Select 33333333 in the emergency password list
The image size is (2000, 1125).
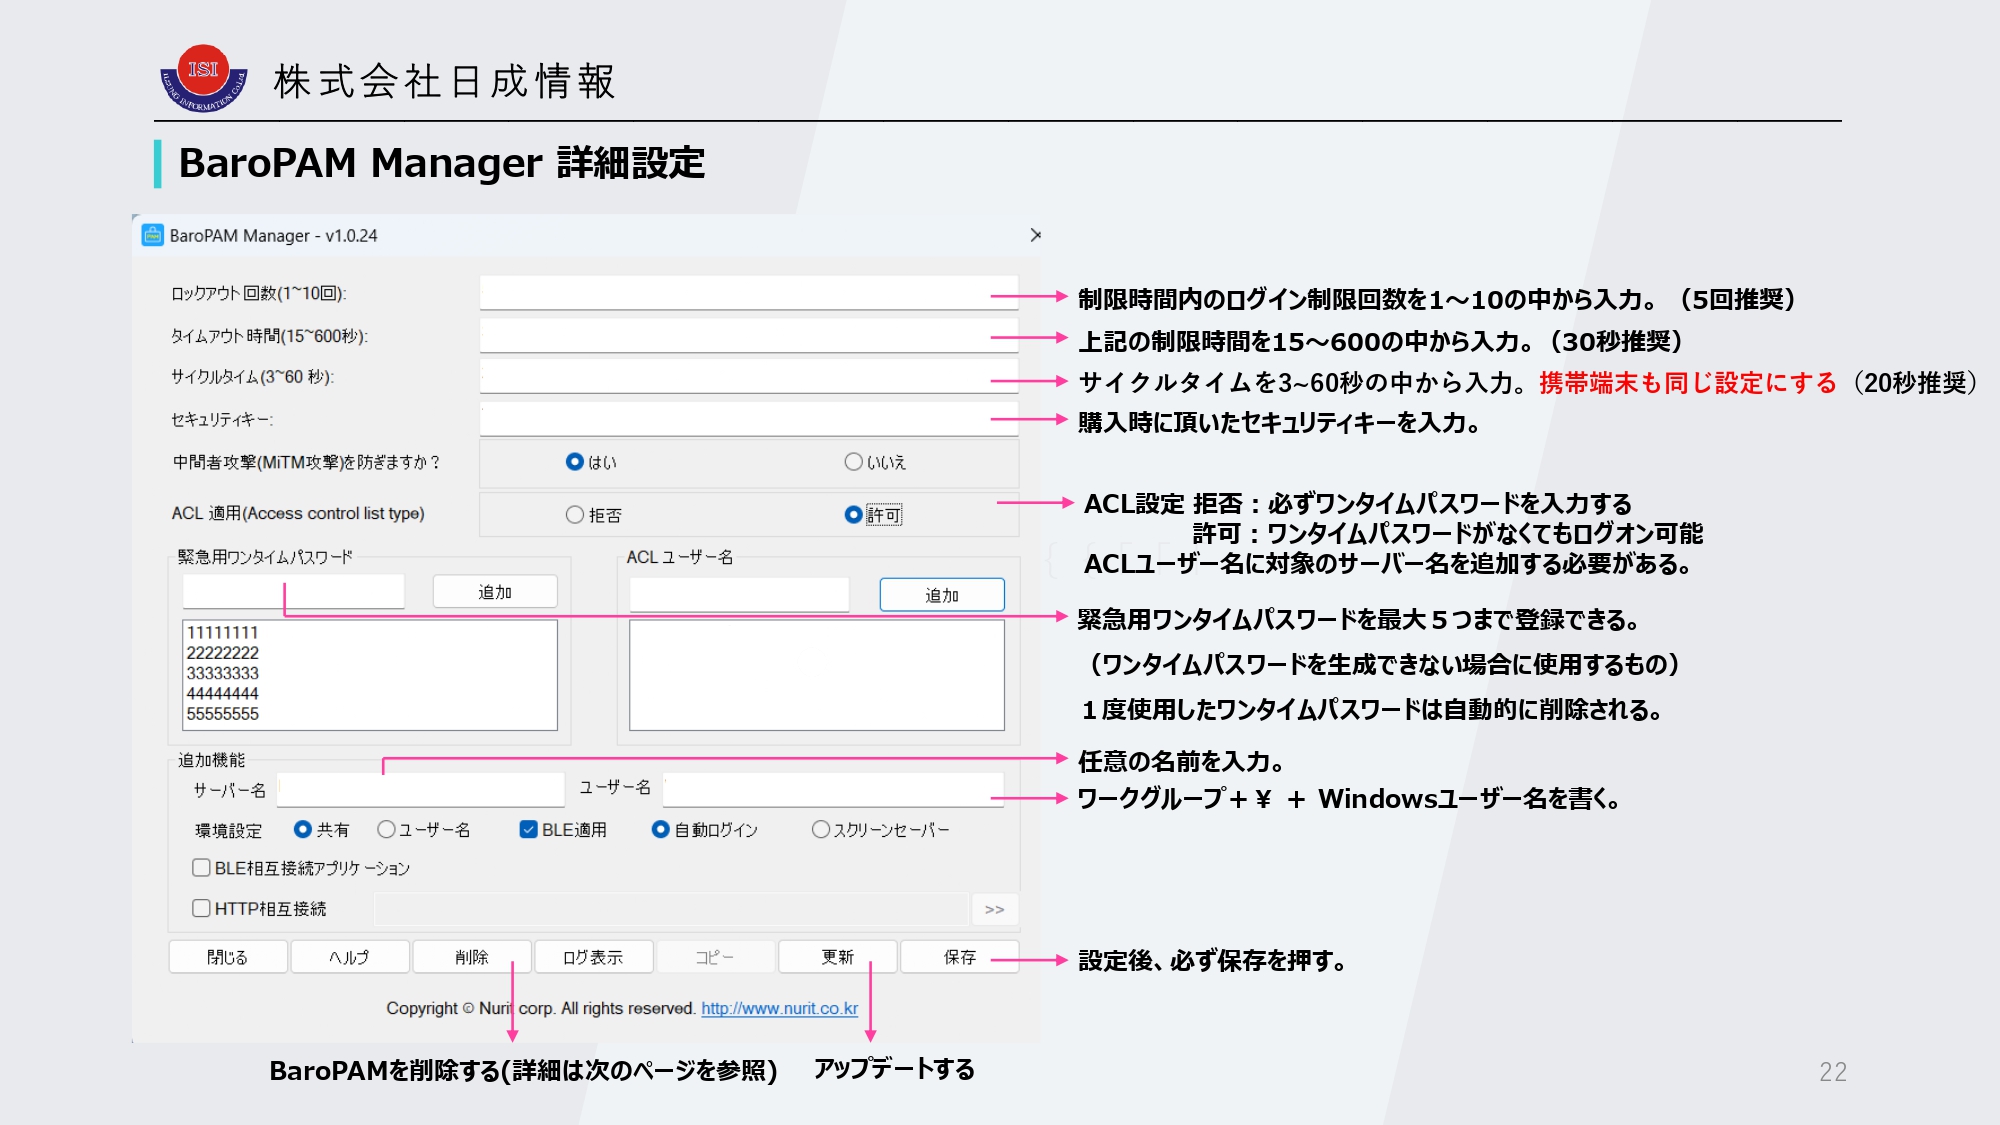click(x=222, y=674)
